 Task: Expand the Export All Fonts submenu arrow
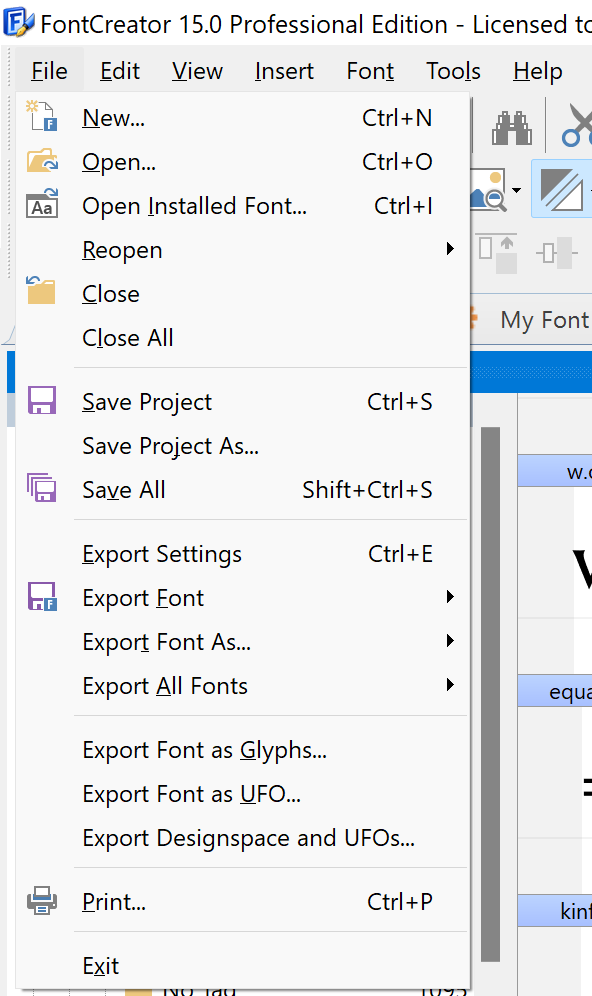[450, 684]
